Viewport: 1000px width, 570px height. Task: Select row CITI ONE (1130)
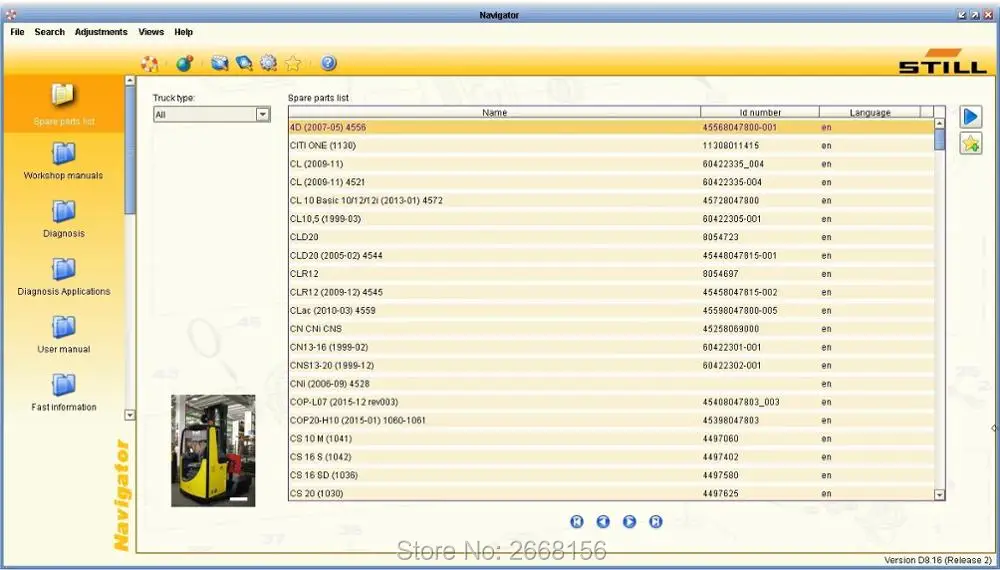(611, 145)
